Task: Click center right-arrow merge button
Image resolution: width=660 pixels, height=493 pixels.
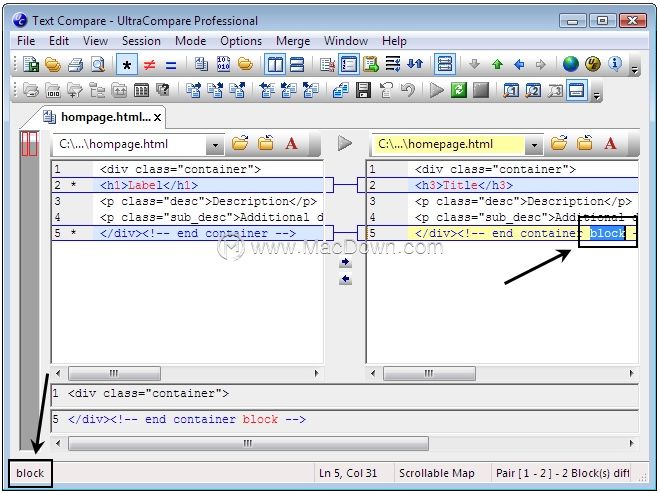Action: 345,262
